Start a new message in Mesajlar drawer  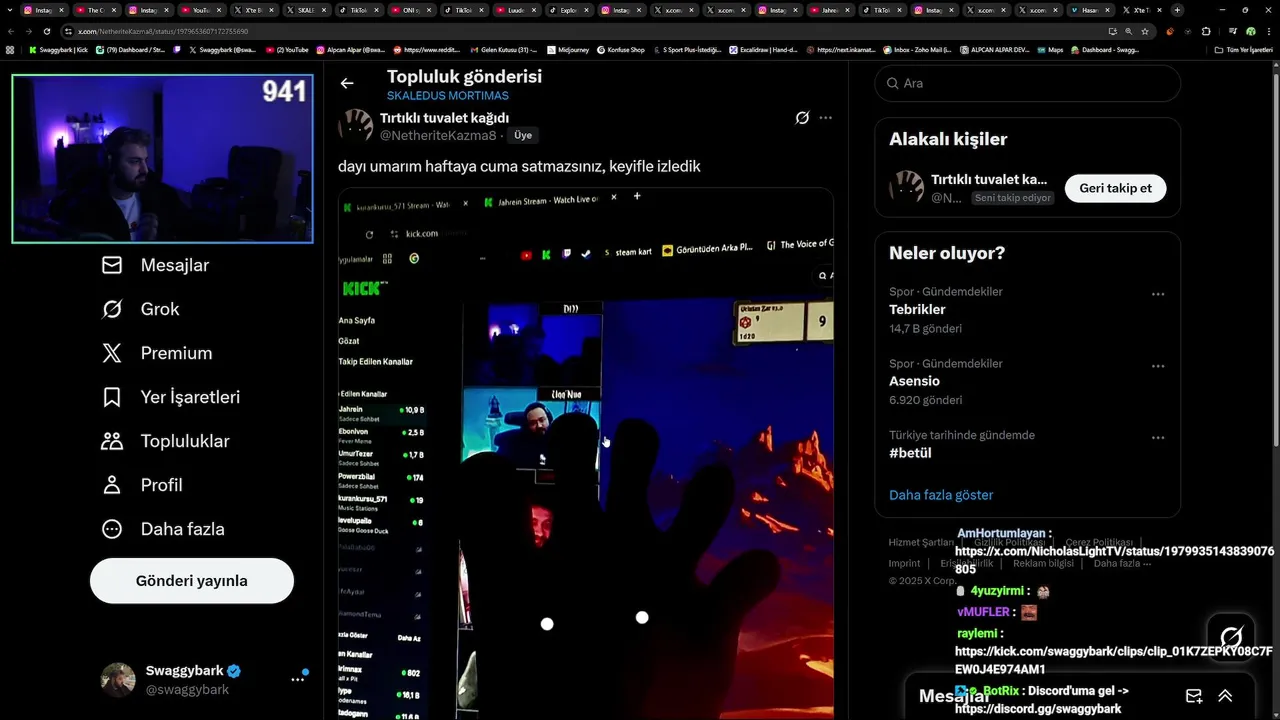(1194, 696)
